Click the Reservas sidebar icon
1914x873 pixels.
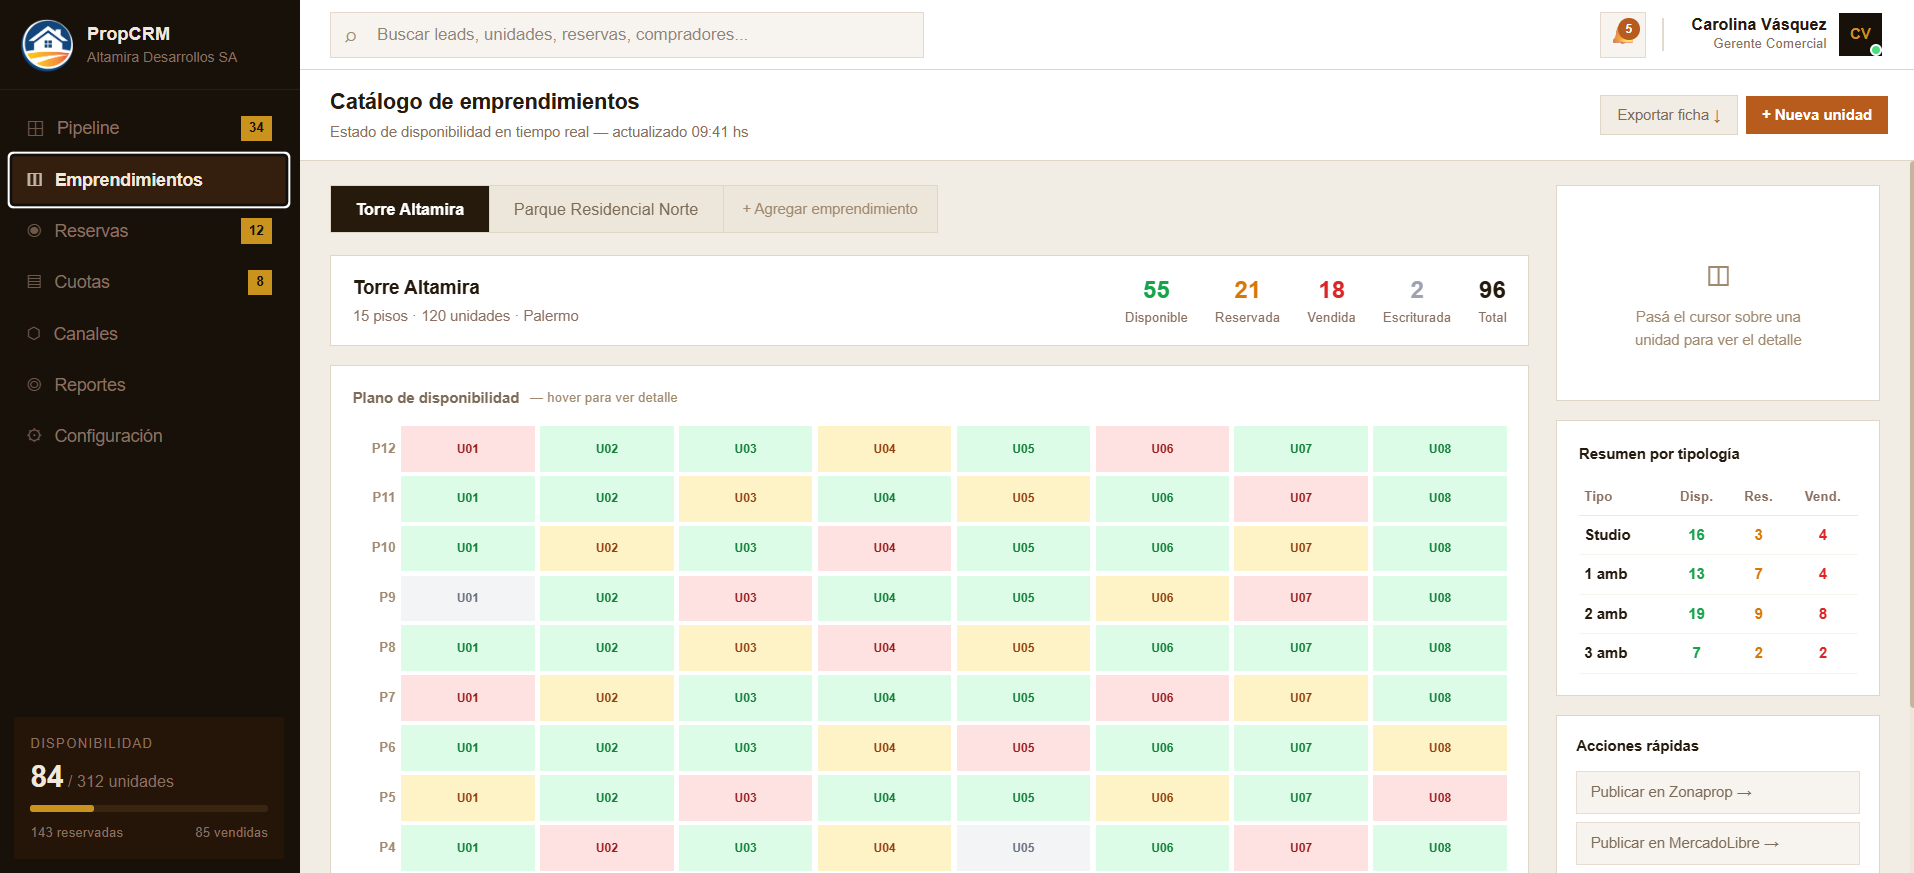click(x=35, y=231)
